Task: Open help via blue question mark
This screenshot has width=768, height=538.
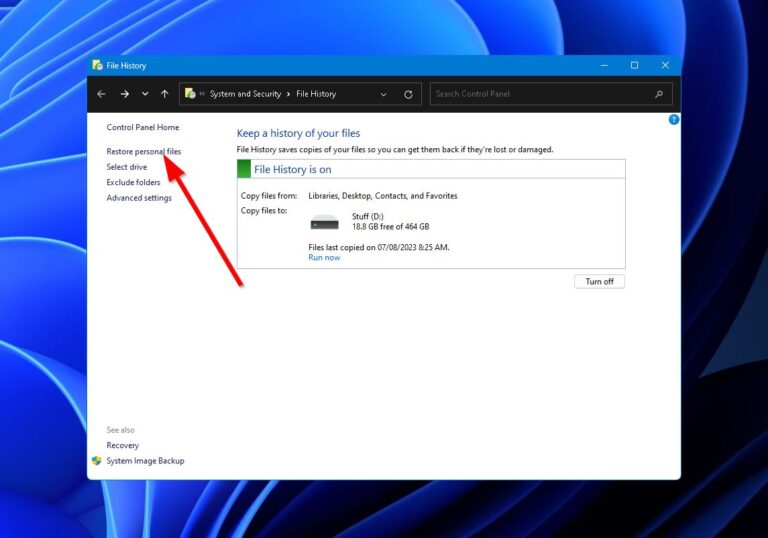Action: coord(673,119)
